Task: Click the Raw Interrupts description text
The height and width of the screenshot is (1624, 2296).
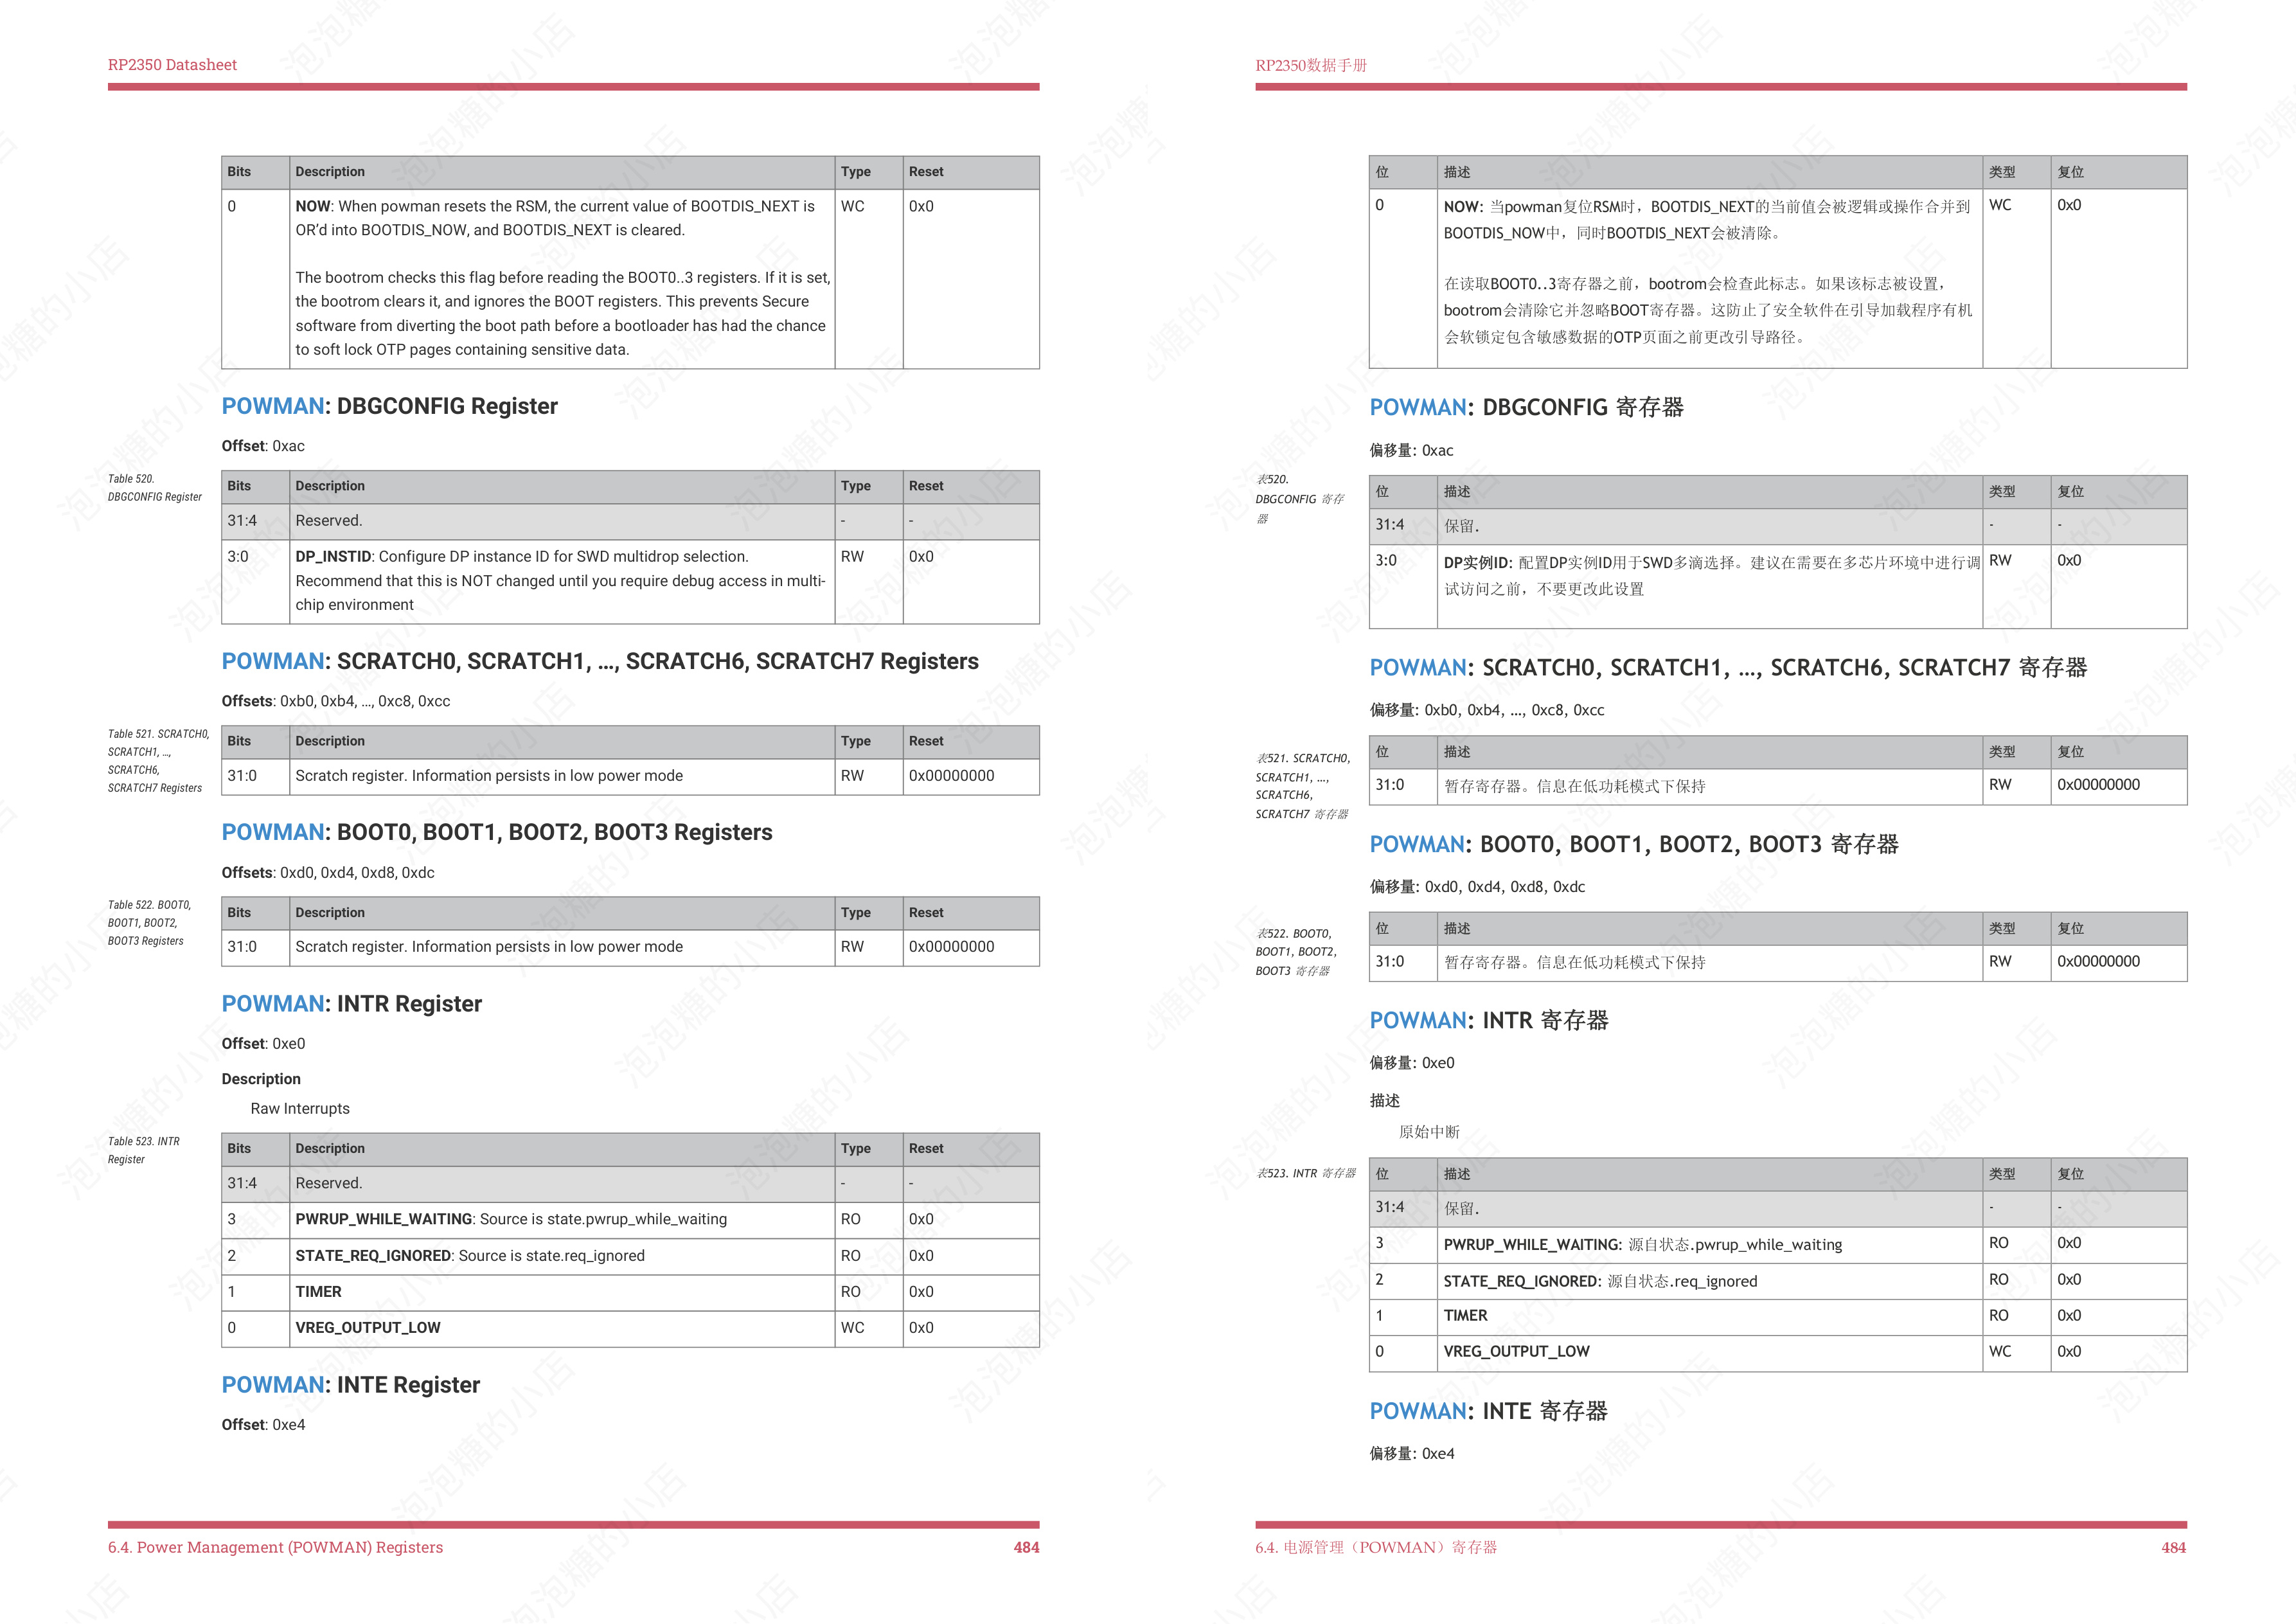Action: coord(300,1108)
